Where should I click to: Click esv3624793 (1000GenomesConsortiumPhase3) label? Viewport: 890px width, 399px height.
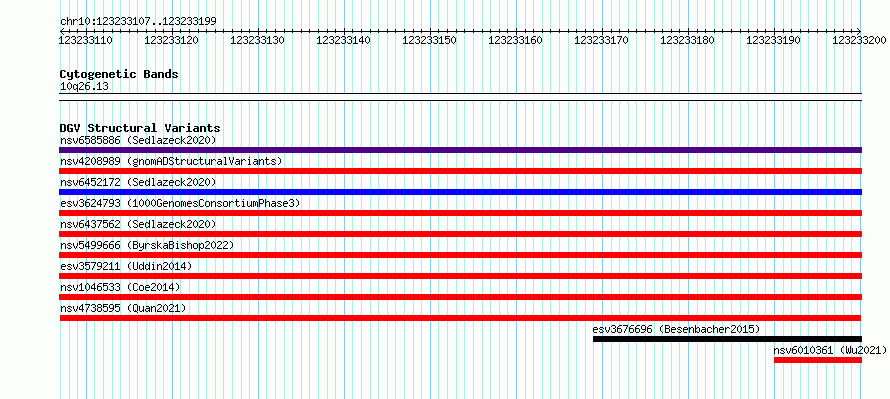click(x=180, y=203)
